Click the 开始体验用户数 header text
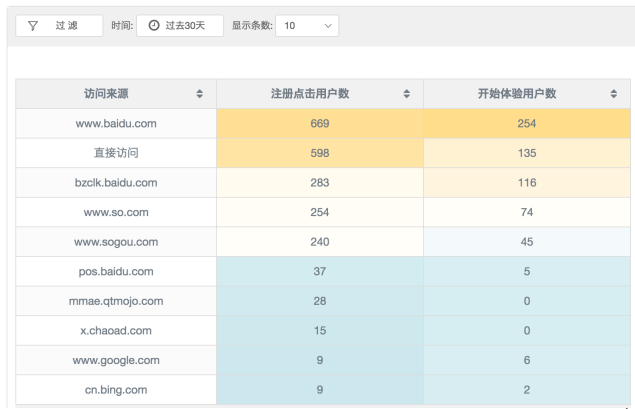The width and height of the screenshot is (635, 409). click(517, 94)
